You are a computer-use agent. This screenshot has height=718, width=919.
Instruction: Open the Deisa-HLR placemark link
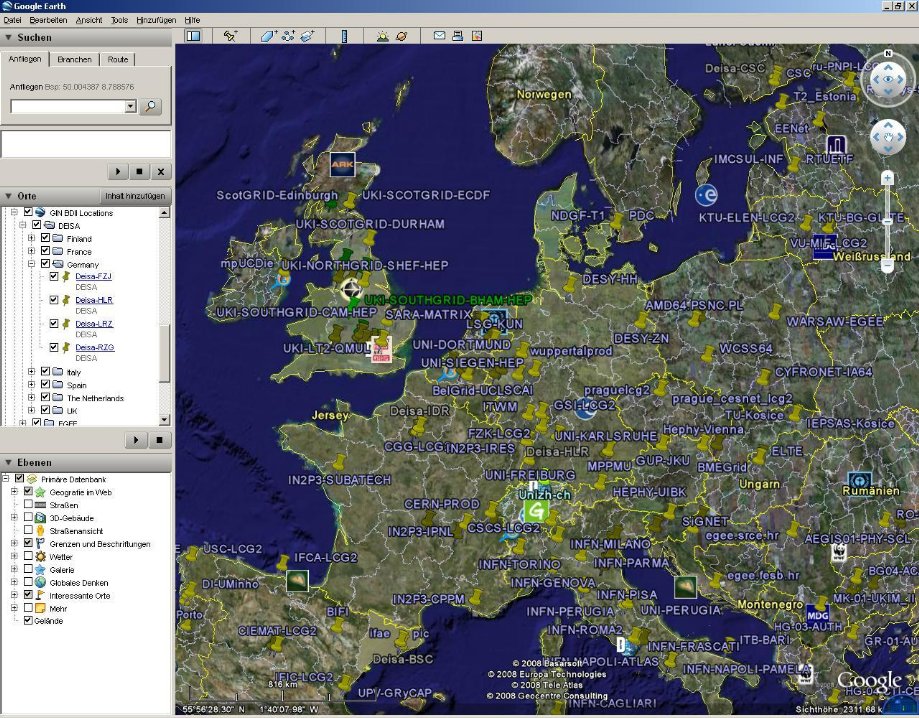[x=94, y=300]
